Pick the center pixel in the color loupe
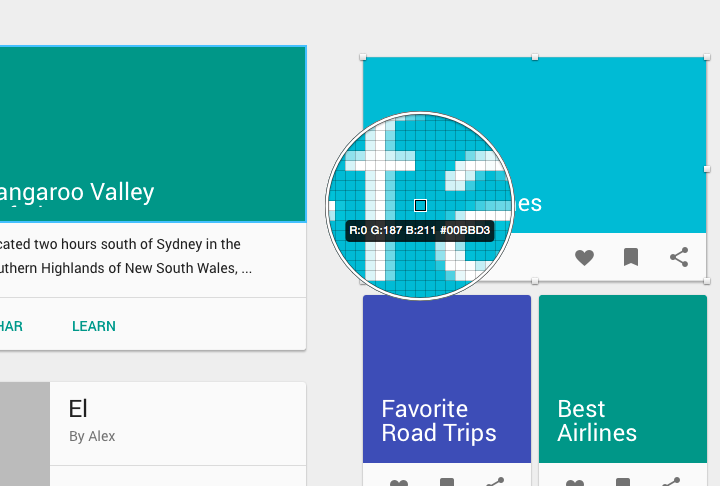720x486 pixels. [420, 205]
